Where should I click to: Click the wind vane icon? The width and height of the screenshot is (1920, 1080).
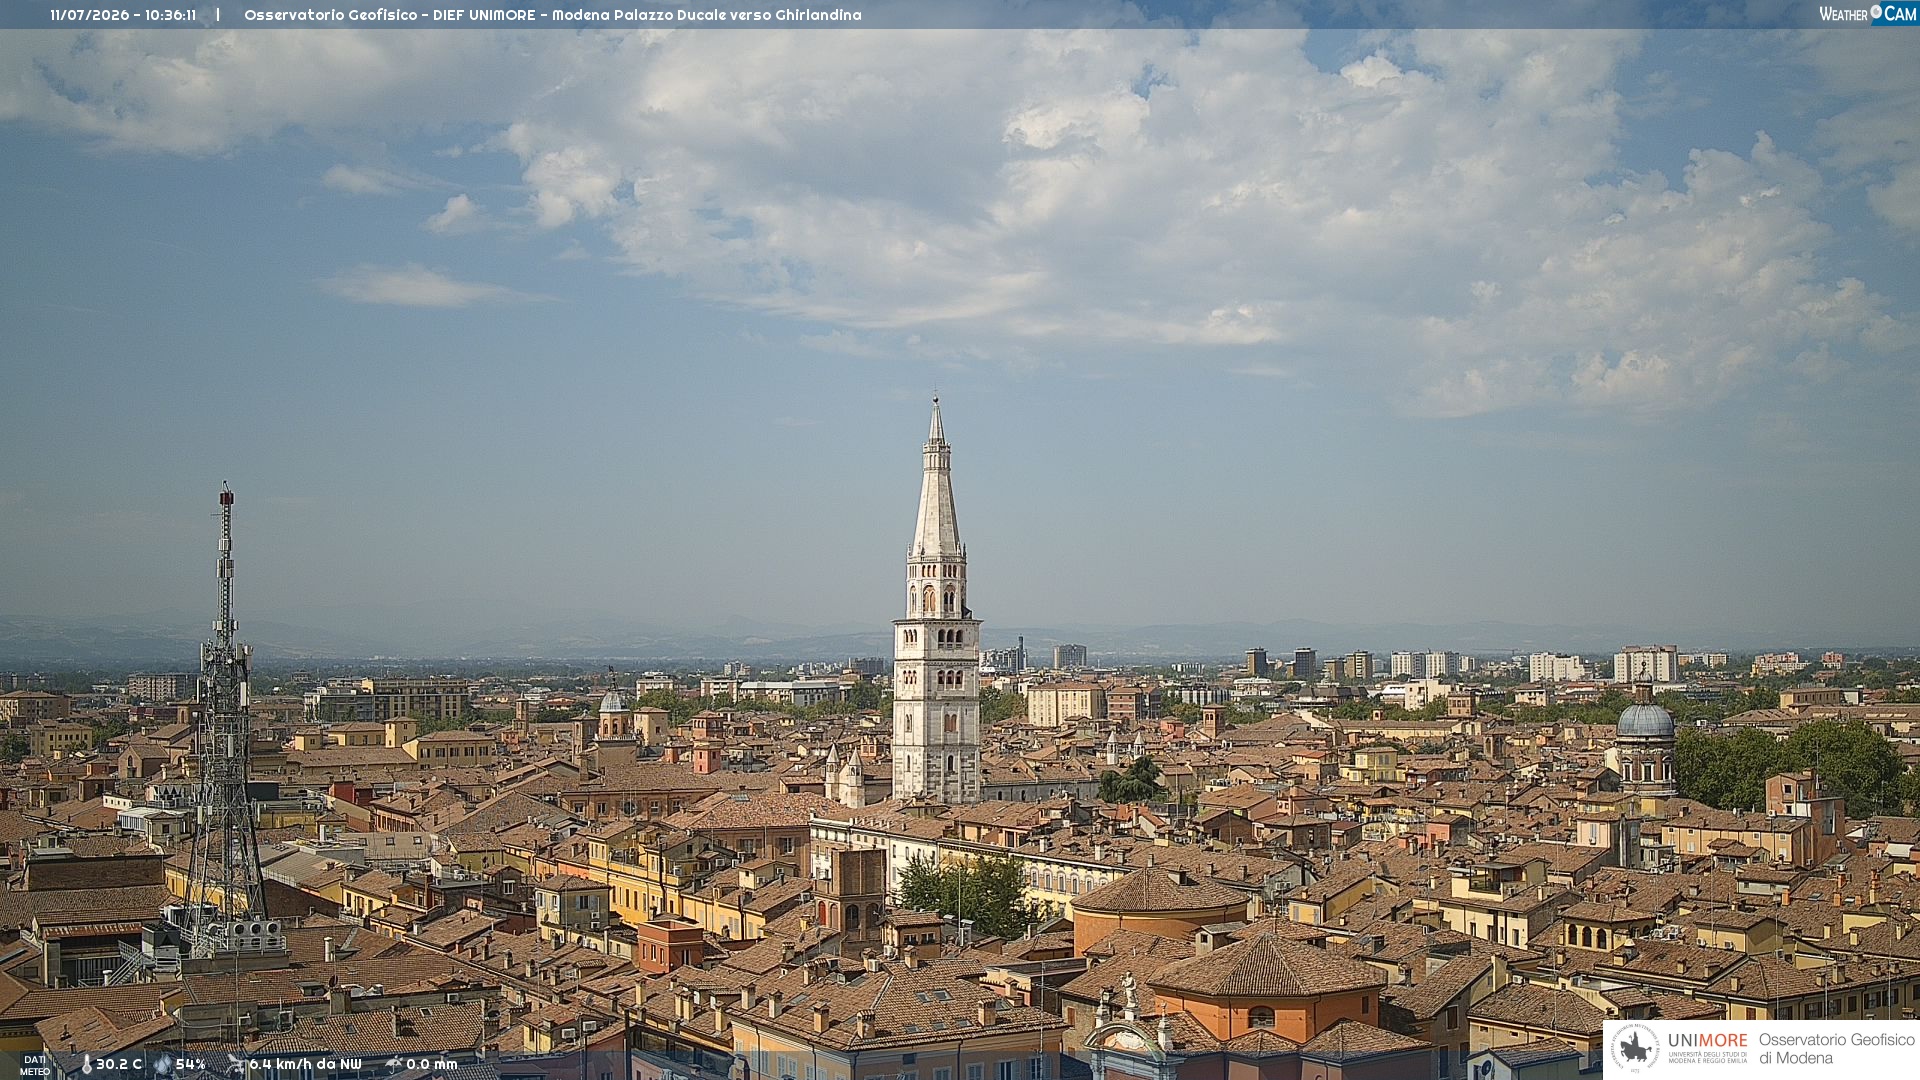click(x=236, y=1064)
